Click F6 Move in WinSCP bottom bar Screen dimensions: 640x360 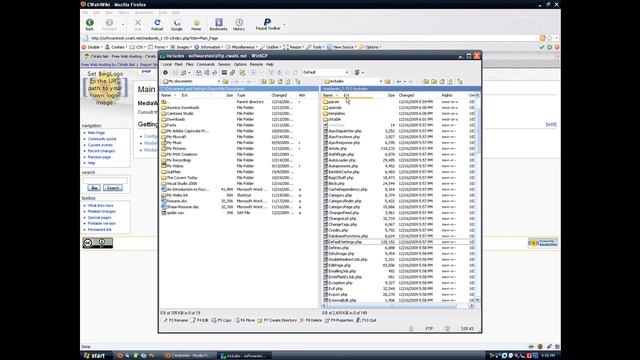[x=245, y=320]
